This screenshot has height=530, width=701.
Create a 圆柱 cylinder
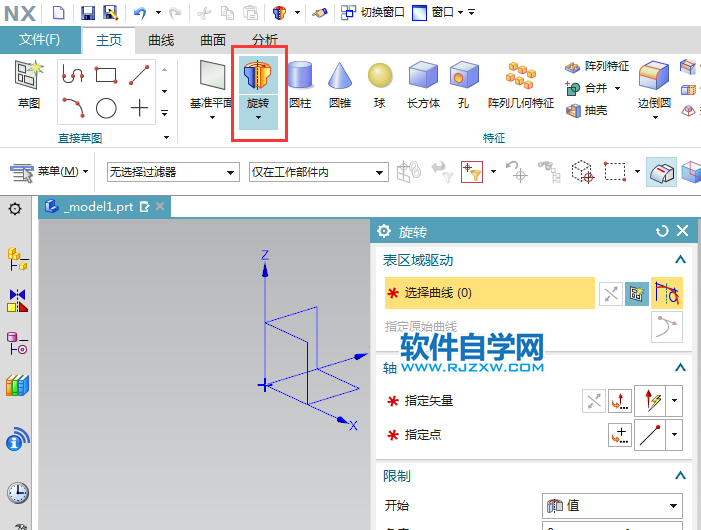click(x=300, y=85)
